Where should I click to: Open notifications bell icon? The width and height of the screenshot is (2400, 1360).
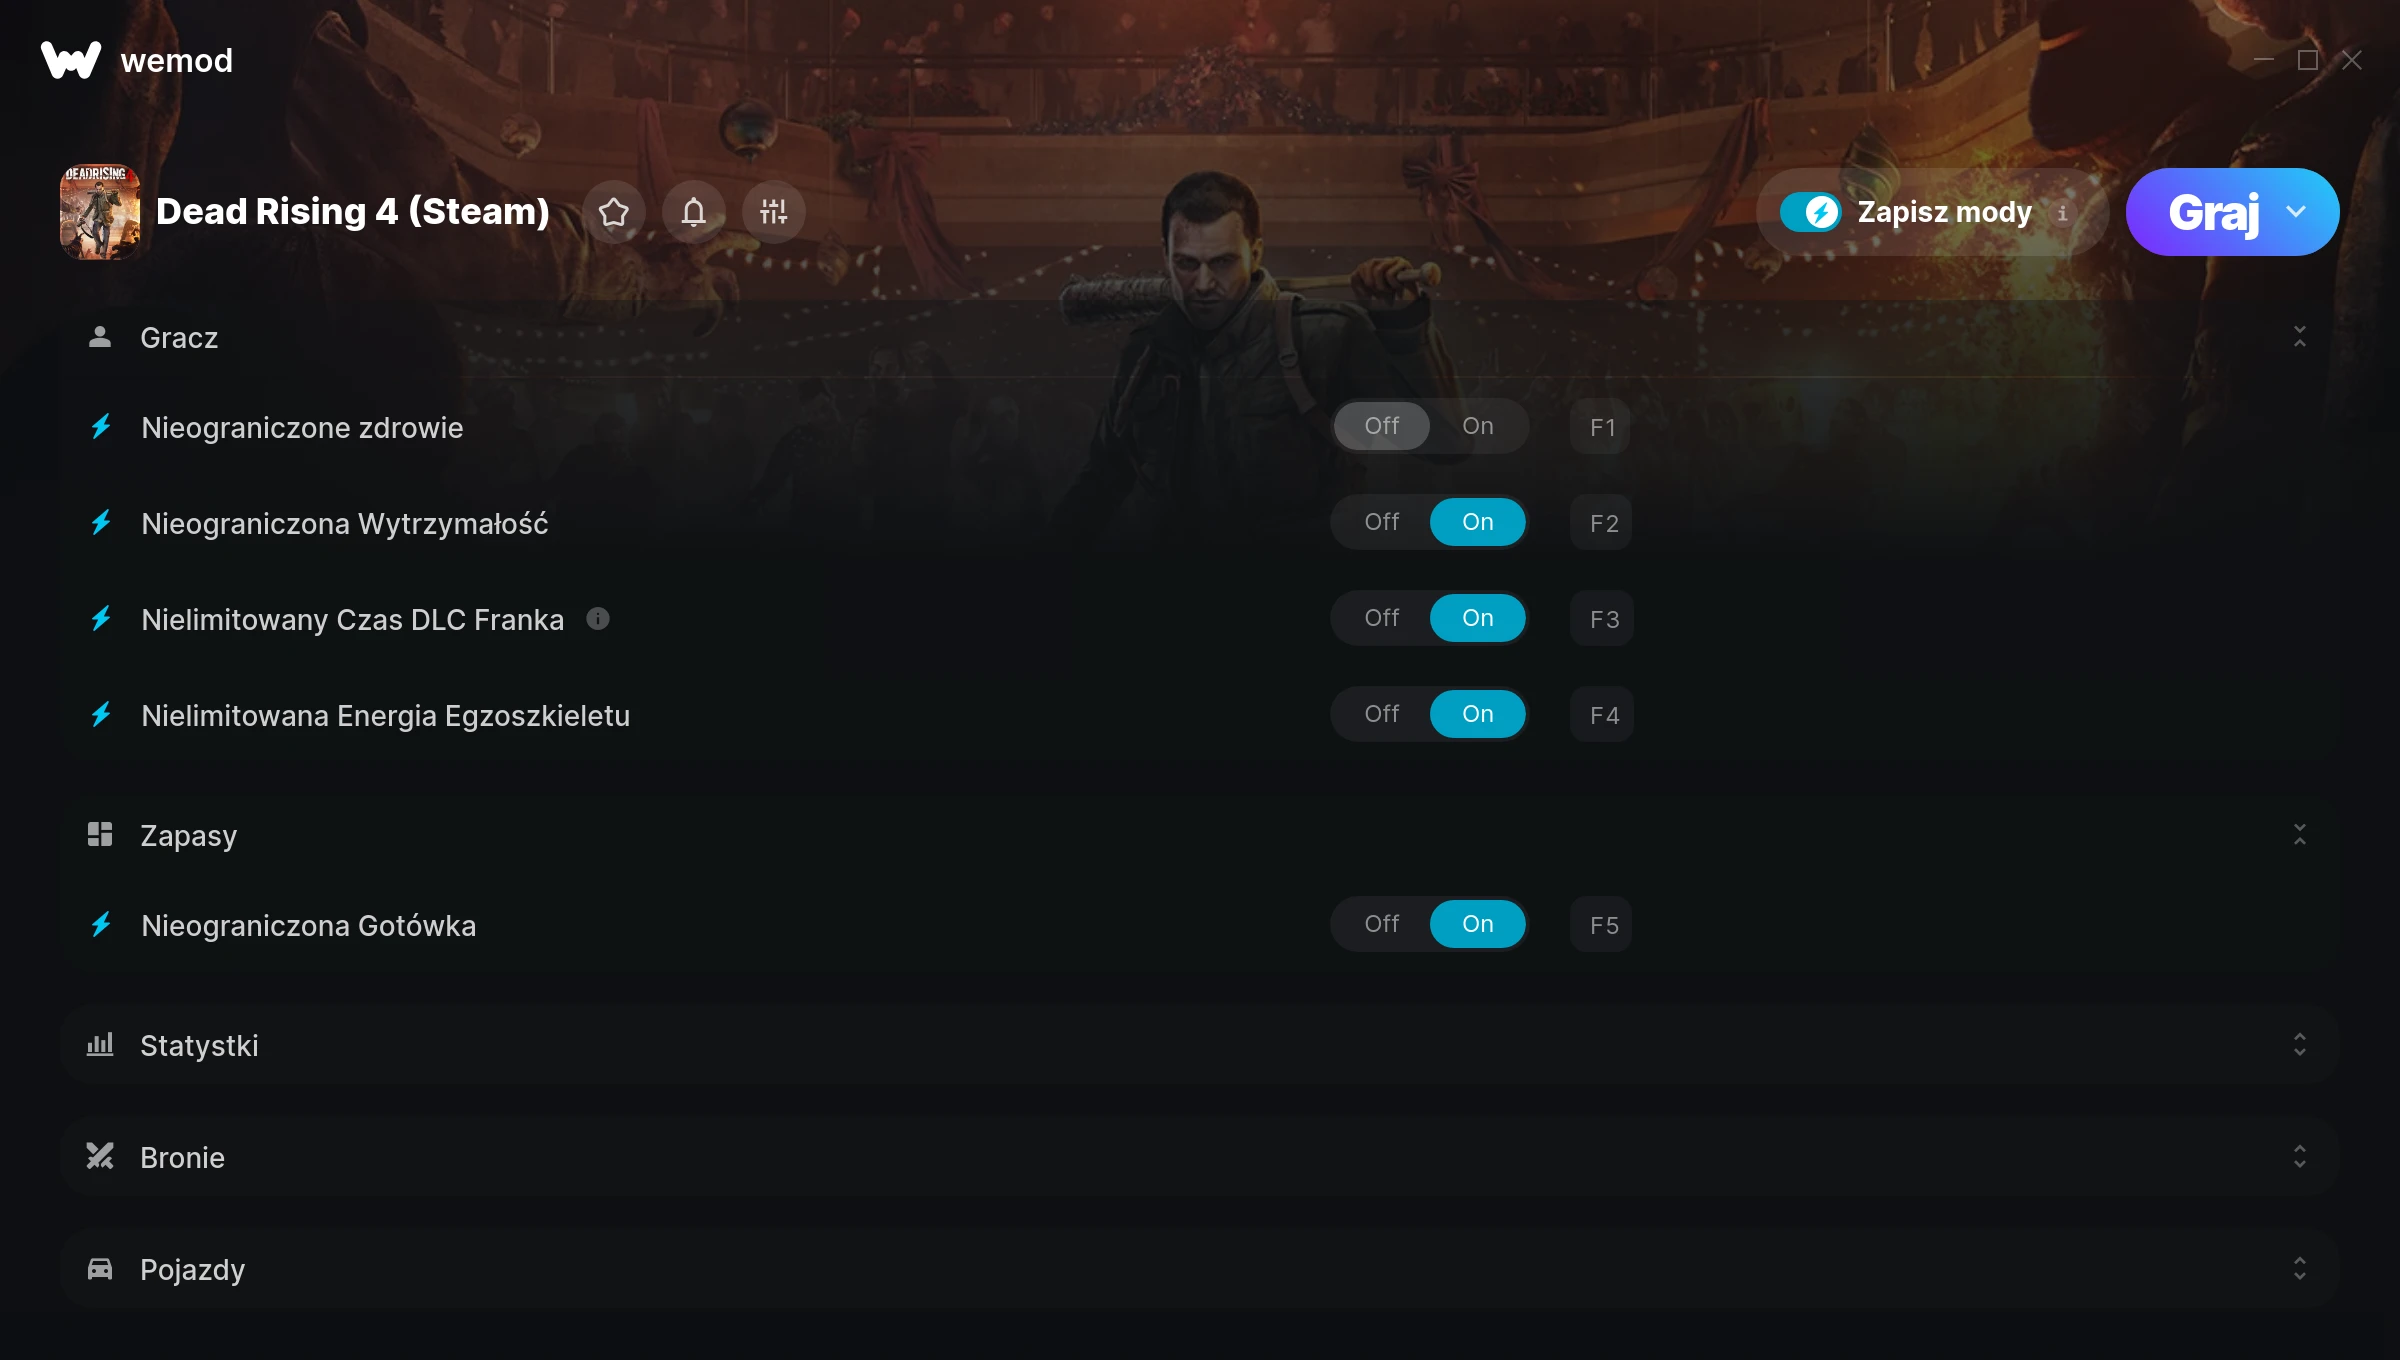click(694, 212)
